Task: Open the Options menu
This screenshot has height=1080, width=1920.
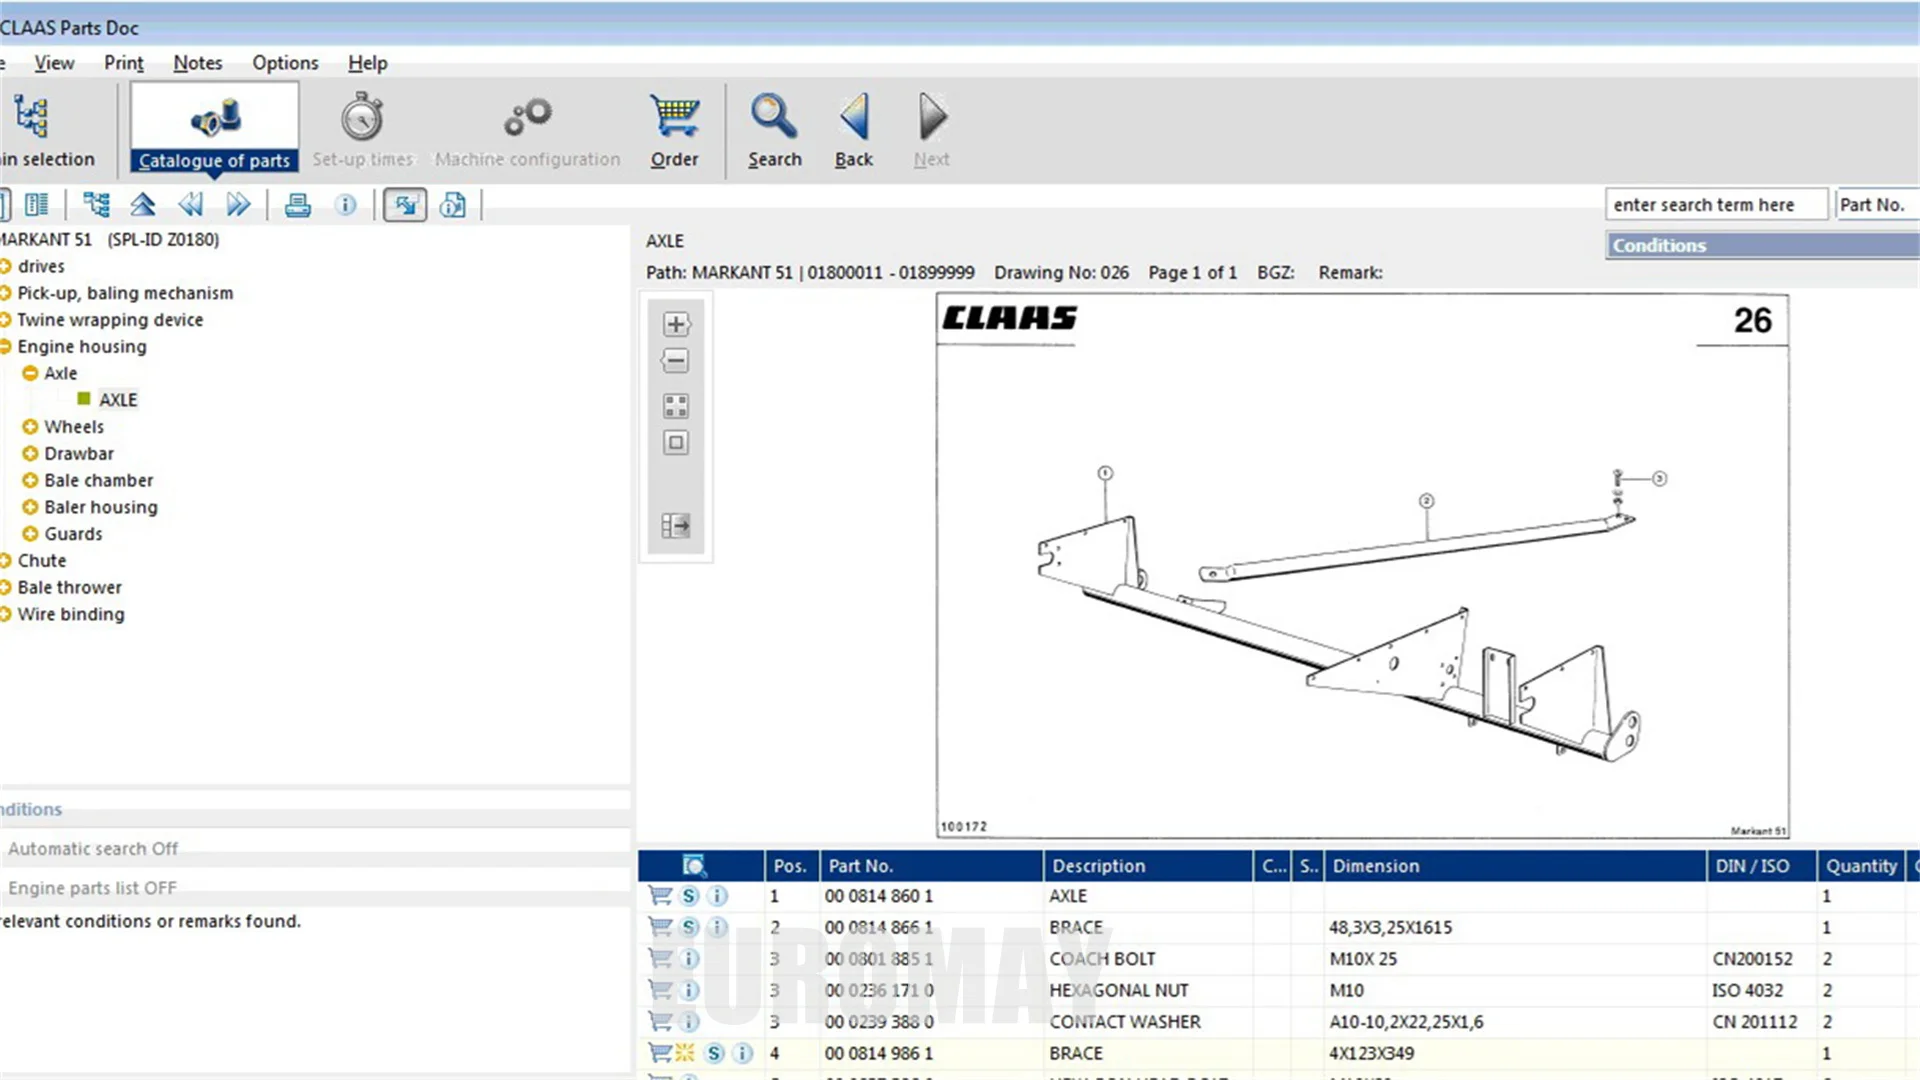Action: pos(285,63)
